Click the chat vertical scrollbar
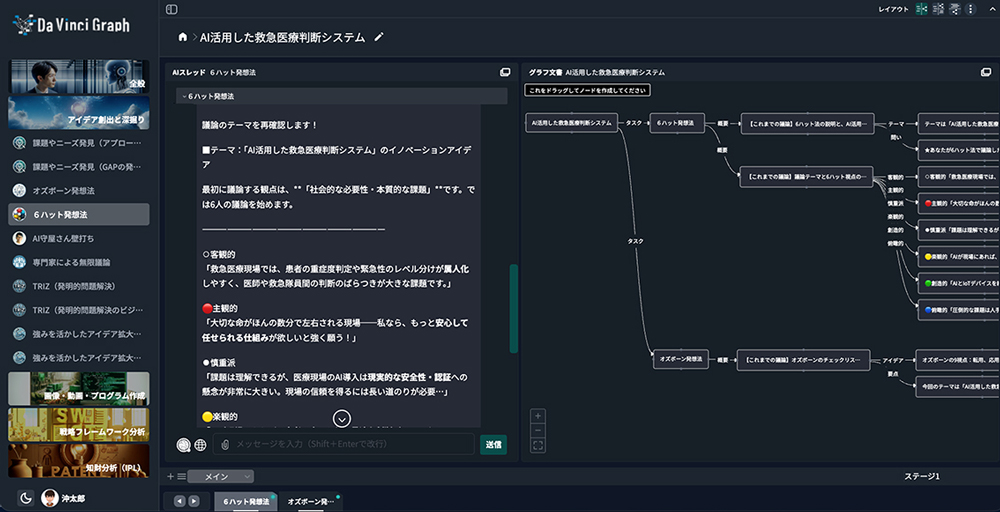 (x=514, y=308)
